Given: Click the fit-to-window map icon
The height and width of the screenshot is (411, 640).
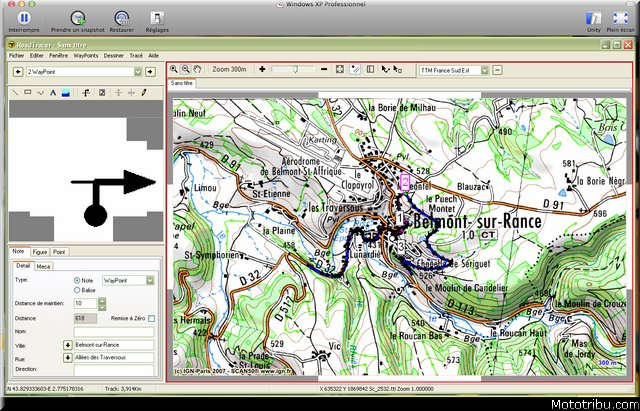Looking at the screenshot, I should coord(340,69).
